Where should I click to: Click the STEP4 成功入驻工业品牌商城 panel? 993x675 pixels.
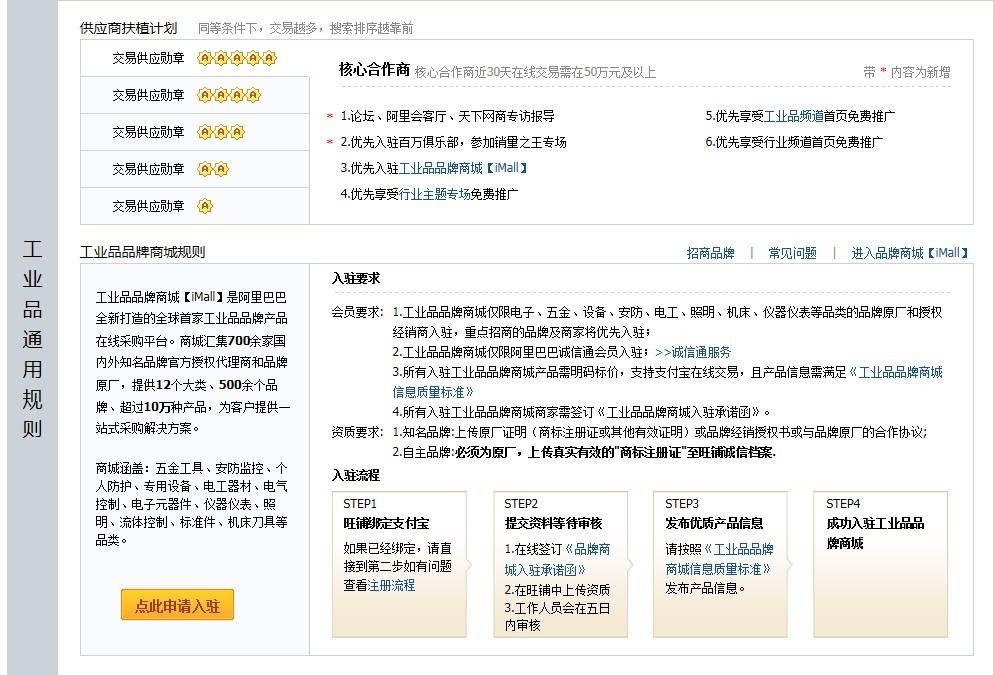point(879,565)
